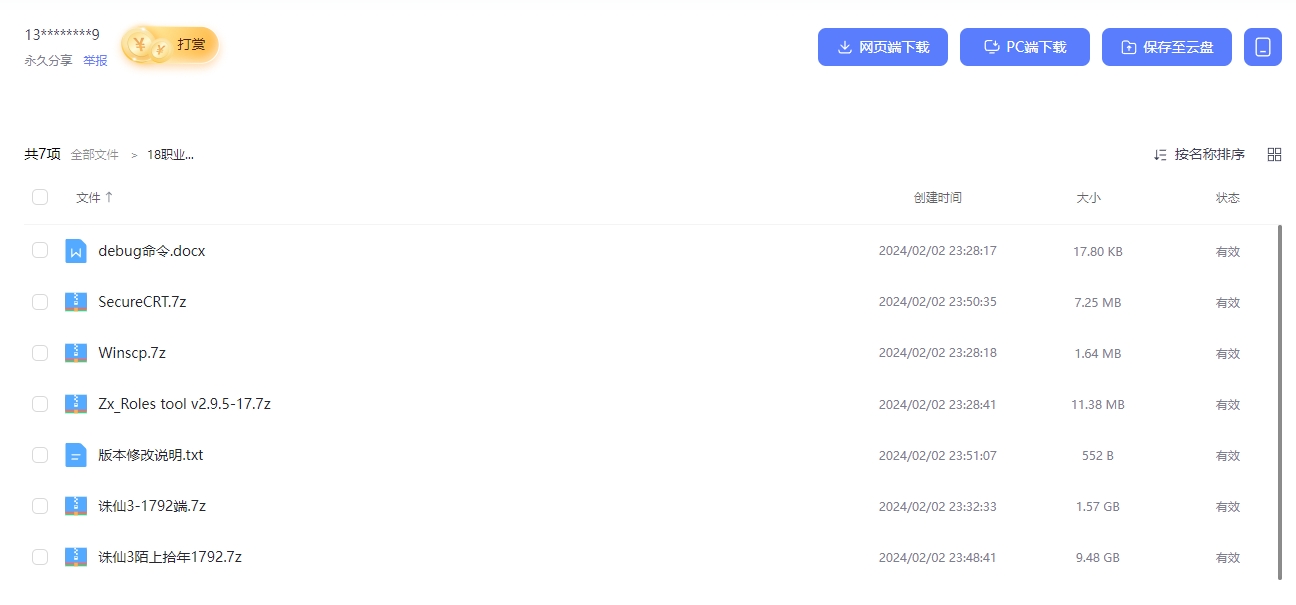Check the box for 诛仙3陌上拾年1792.7z
The height and width of the screenshot is (605, 1296).
coord(40,556)
